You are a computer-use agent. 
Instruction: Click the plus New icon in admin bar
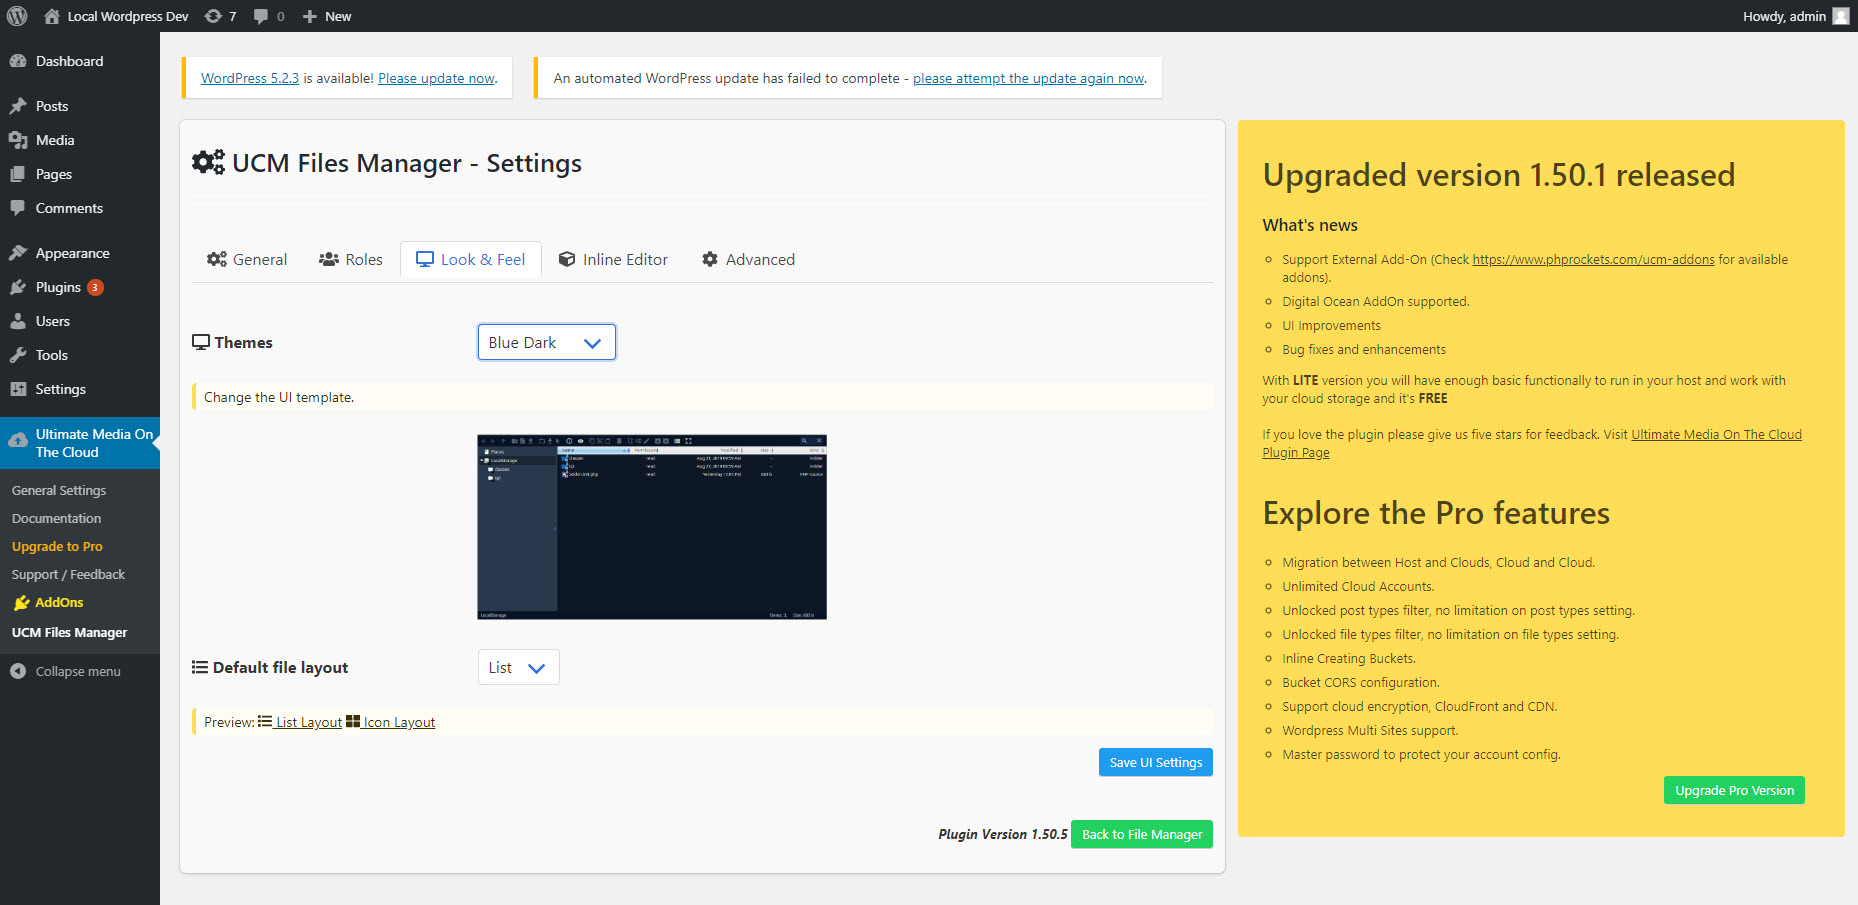click(x=310, y=16)
